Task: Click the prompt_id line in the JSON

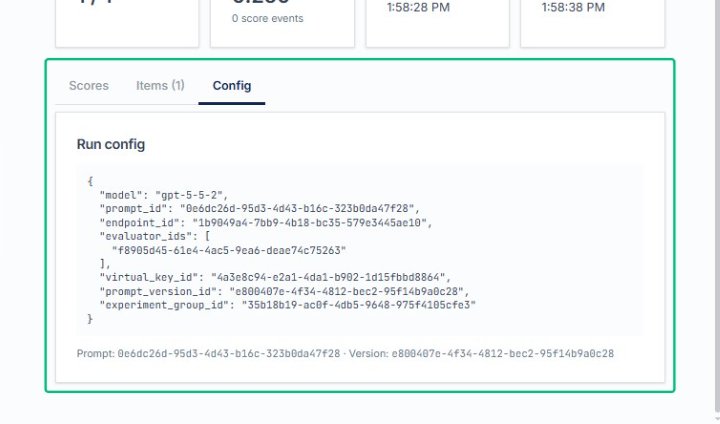Action: (259, 209)
